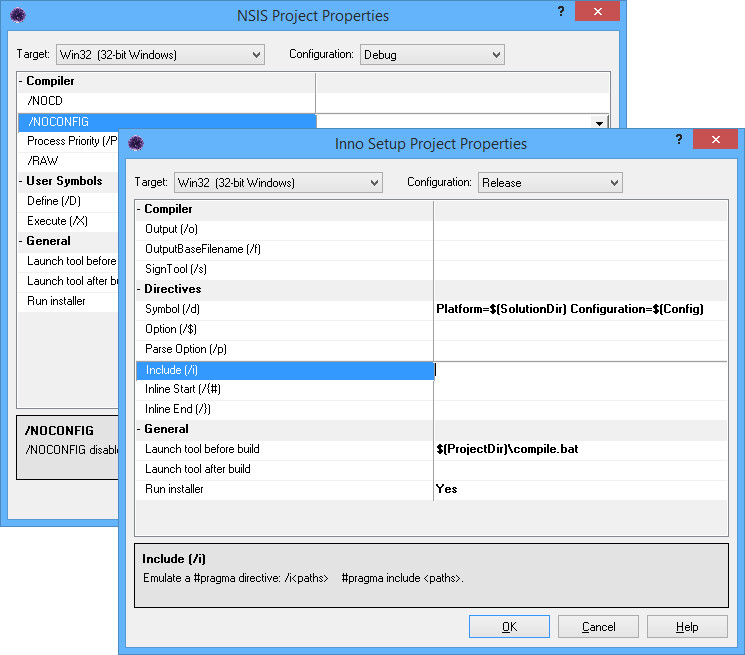Collapse the Compiler group in NSIS window
Screen dimensions: 745x655
tap(21, 81)
